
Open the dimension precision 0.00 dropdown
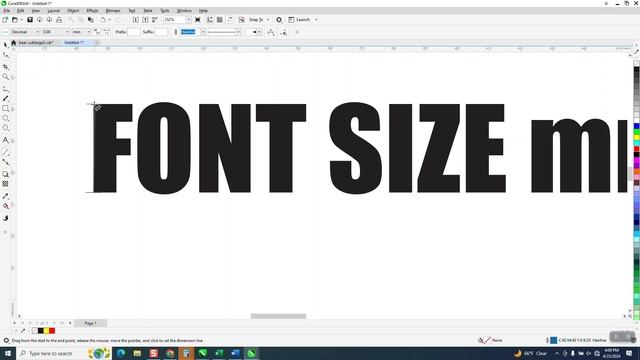[67, 32]
